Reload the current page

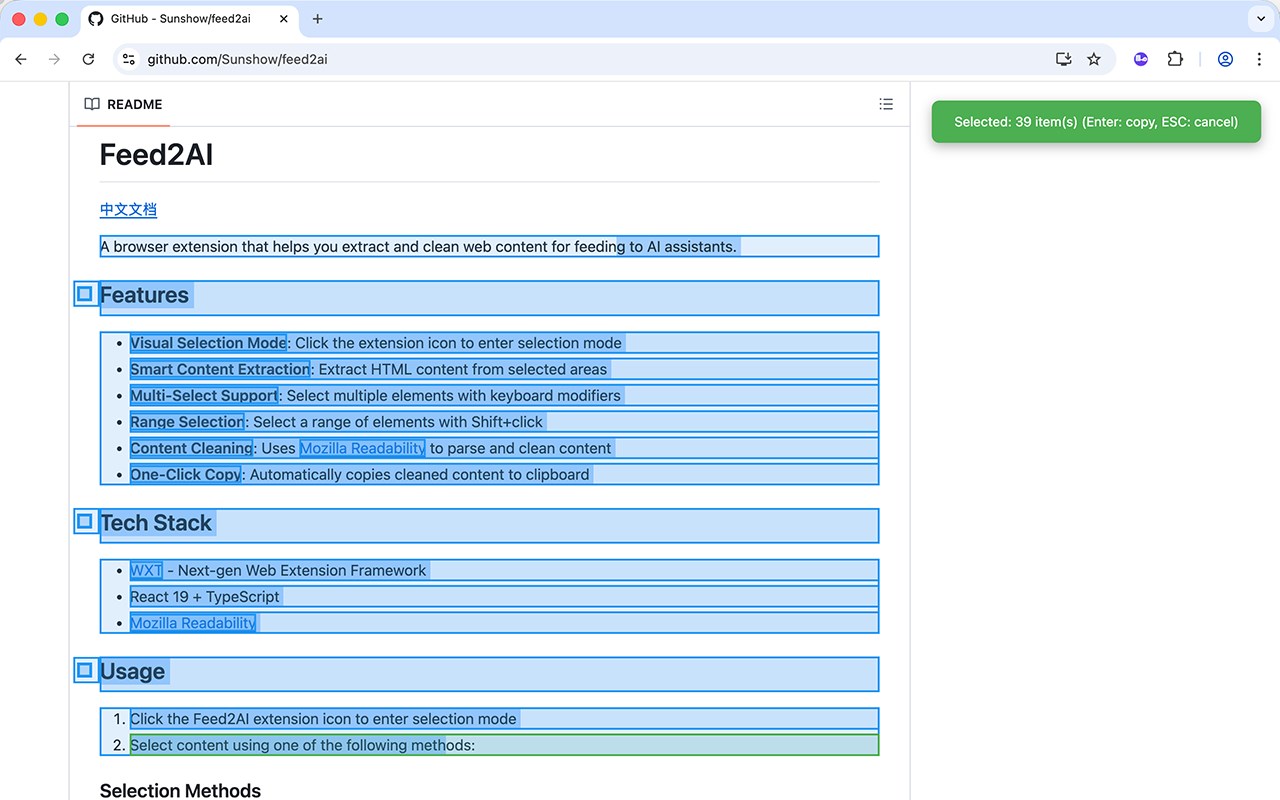tap(88, 59)
